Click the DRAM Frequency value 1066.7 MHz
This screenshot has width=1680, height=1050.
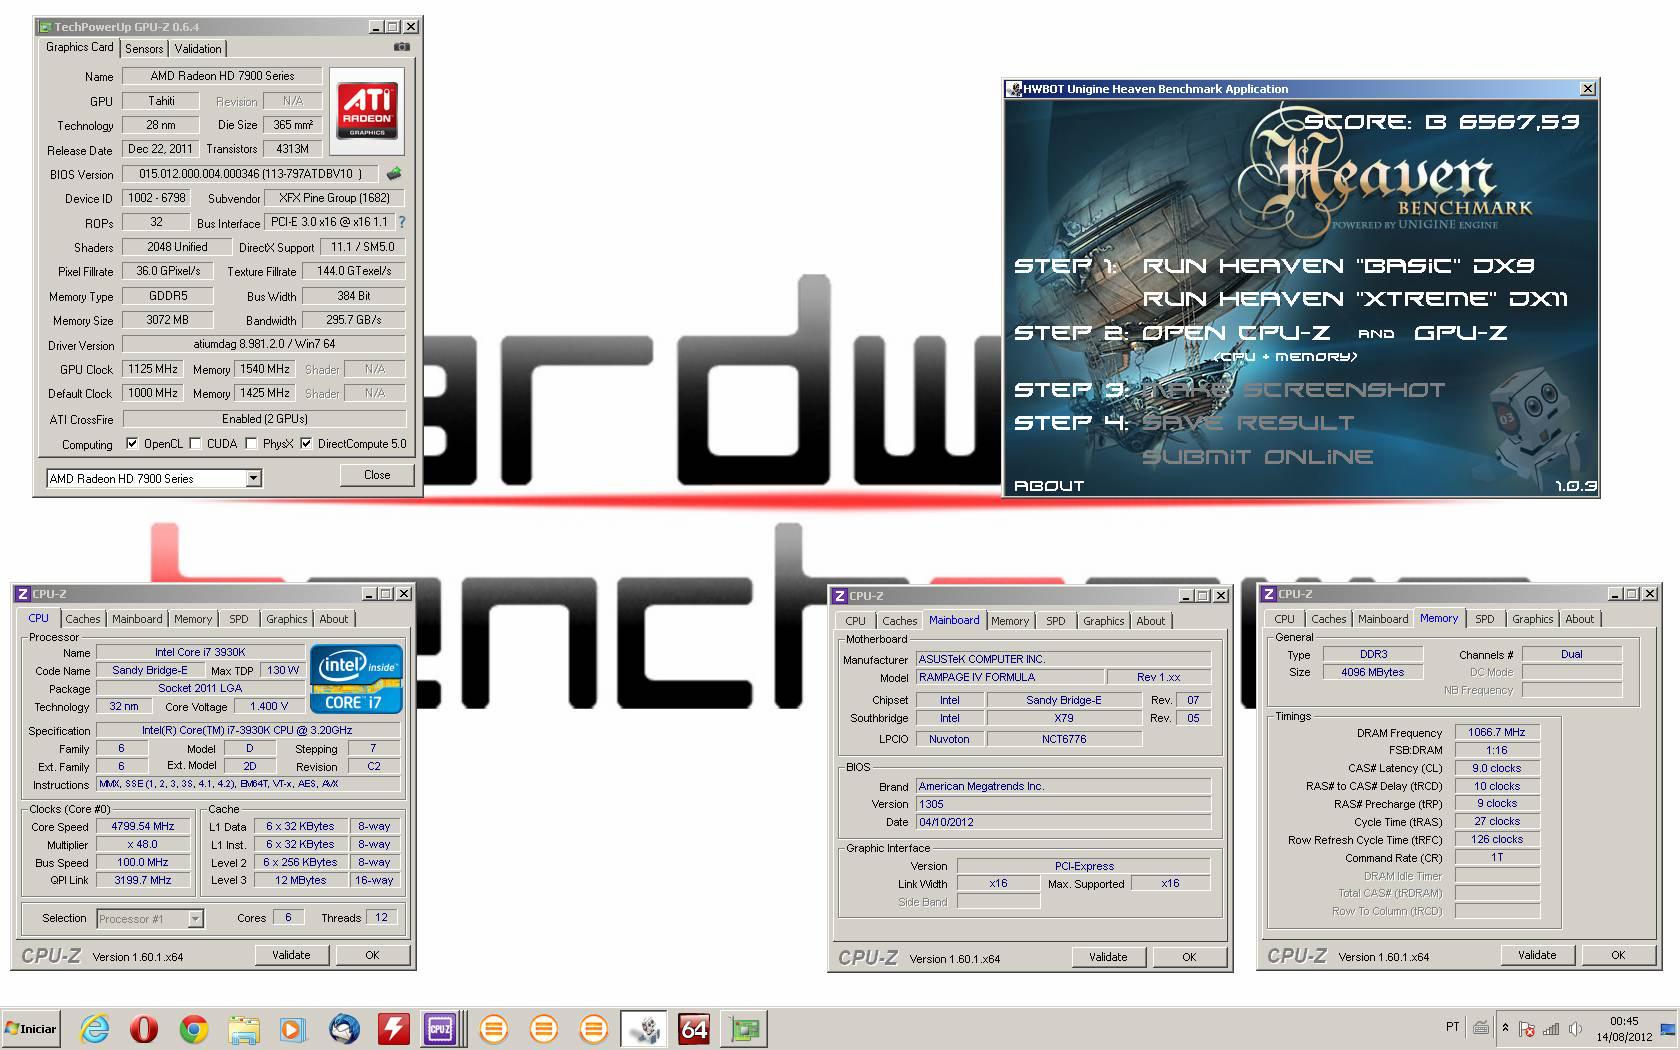[1497, 732]
